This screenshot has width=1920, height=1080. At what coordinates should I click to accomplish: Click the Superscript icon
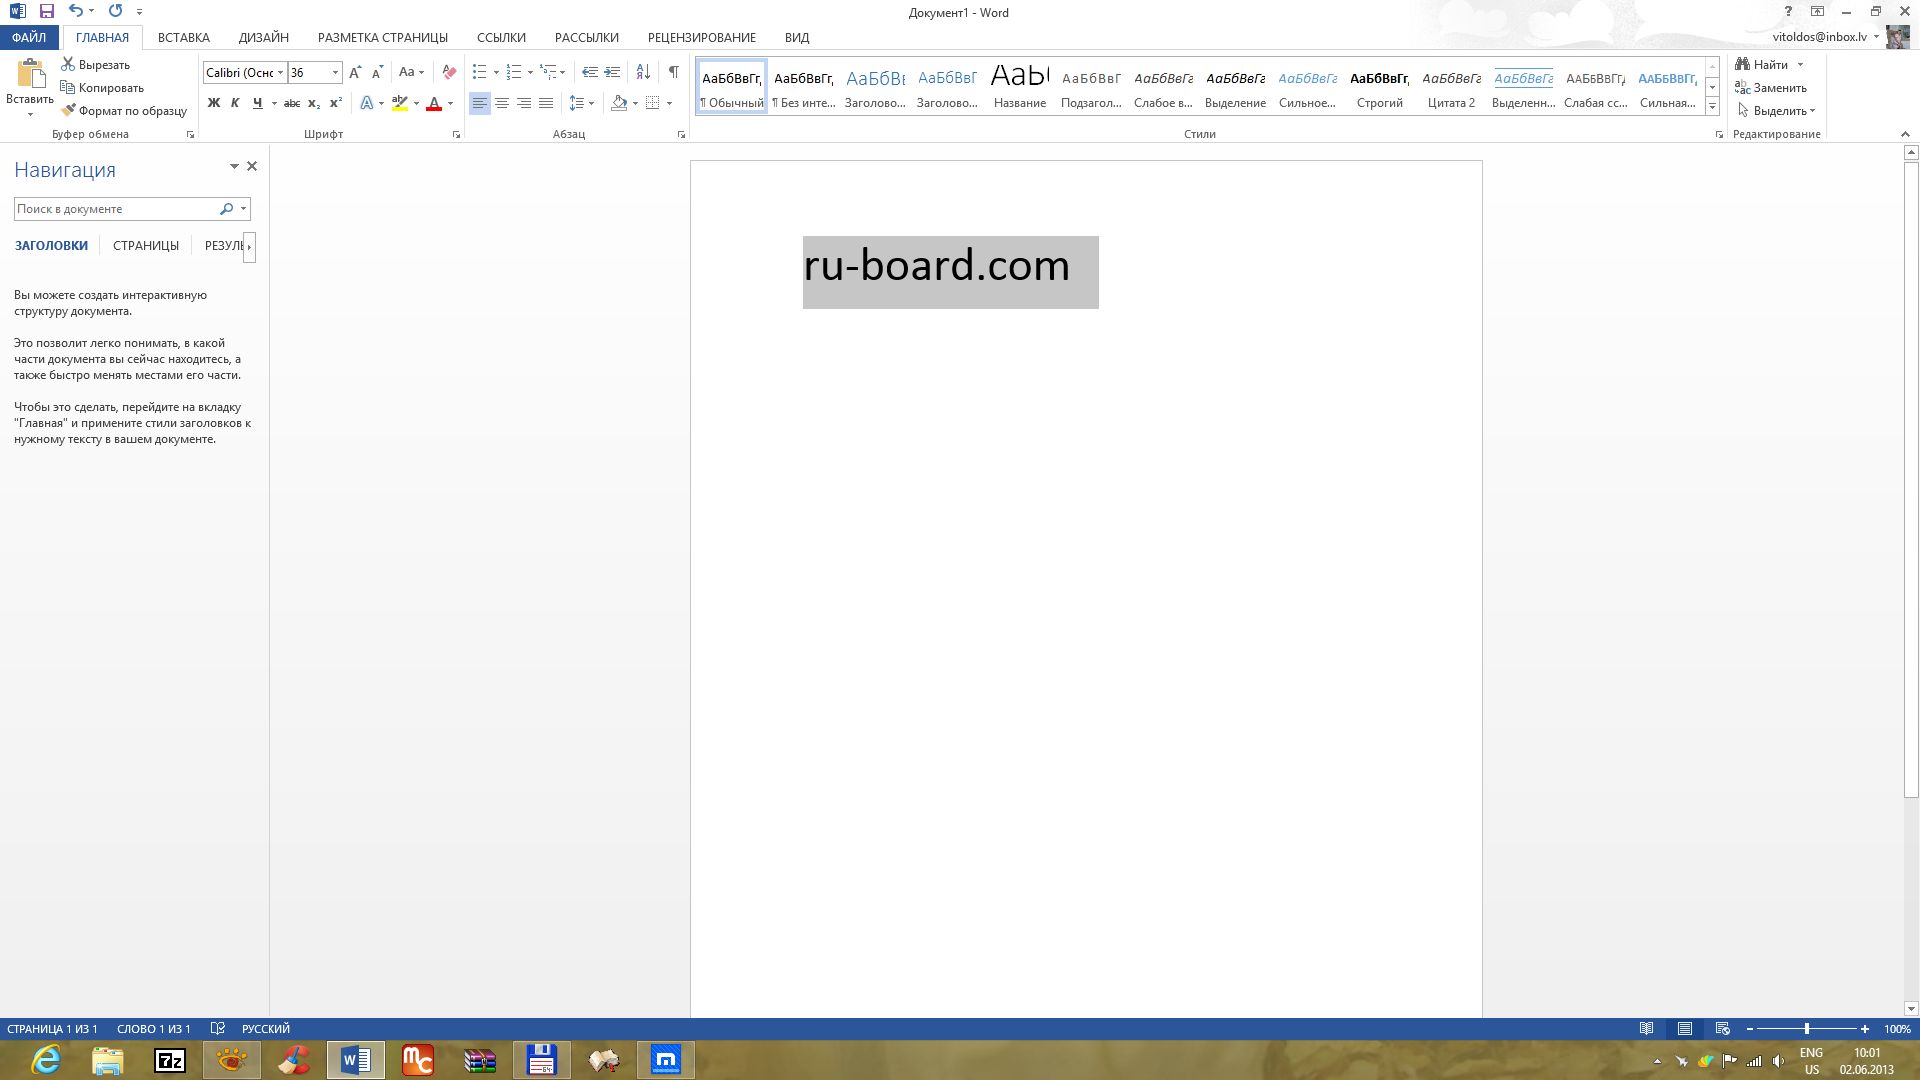[336, 103]
